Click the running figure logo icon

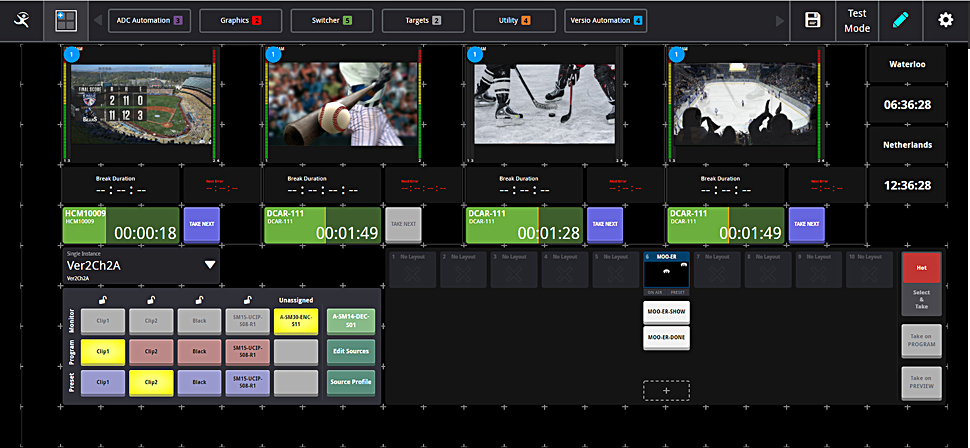[21, 20]
